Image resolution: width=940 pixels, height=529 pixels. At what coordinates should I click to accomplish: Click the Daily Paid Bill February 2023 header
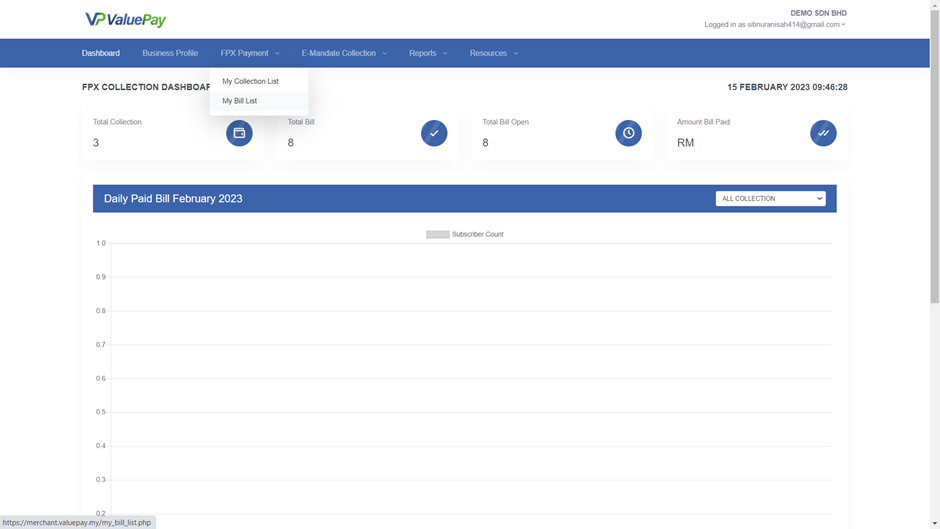tap(173, 199)
